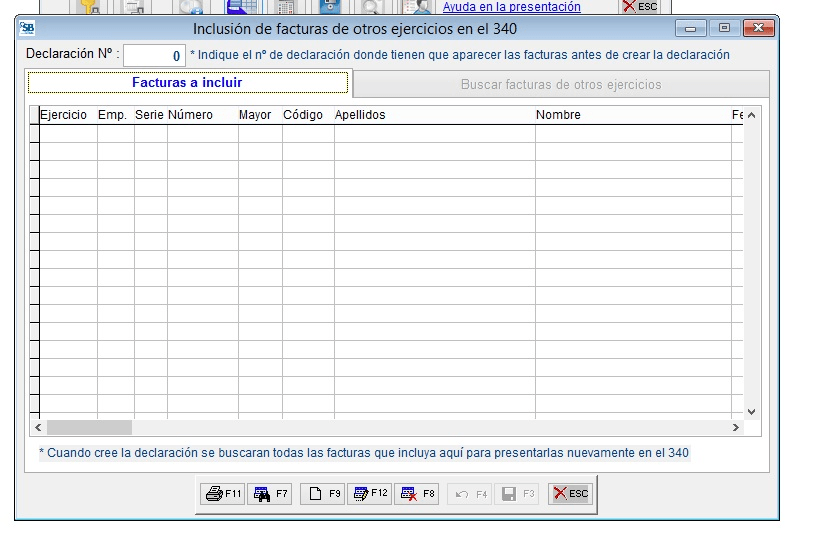Click the Declaración Nº input field
Image resolution: width=820 pixels, height=560 pixels.
[154, 55]
